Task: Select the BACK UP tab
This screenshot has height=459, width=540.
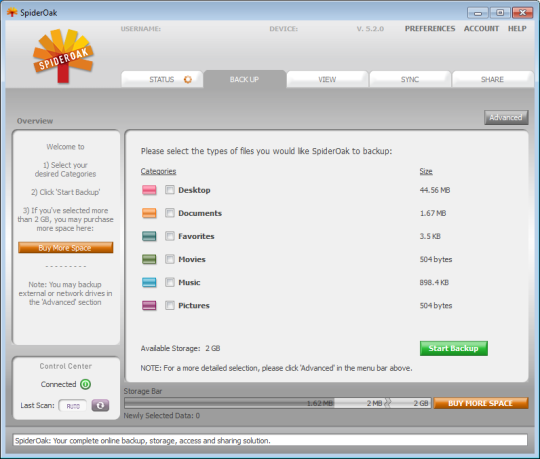Action: click(x=245, y=79)
